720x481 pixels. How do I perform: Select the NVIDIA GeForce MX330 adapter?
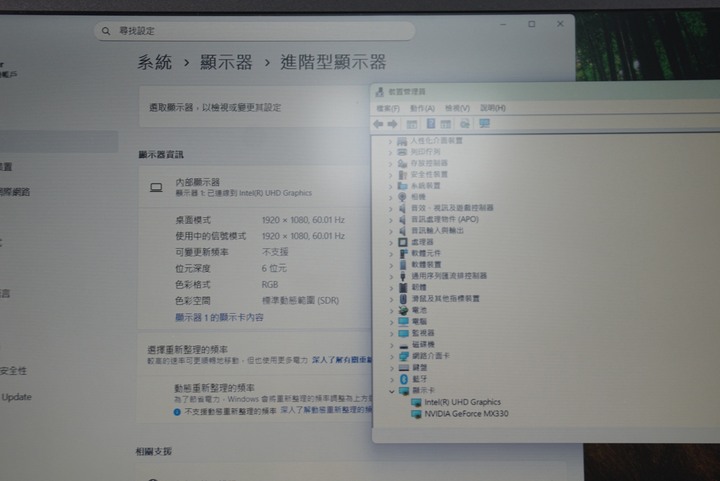466,413
